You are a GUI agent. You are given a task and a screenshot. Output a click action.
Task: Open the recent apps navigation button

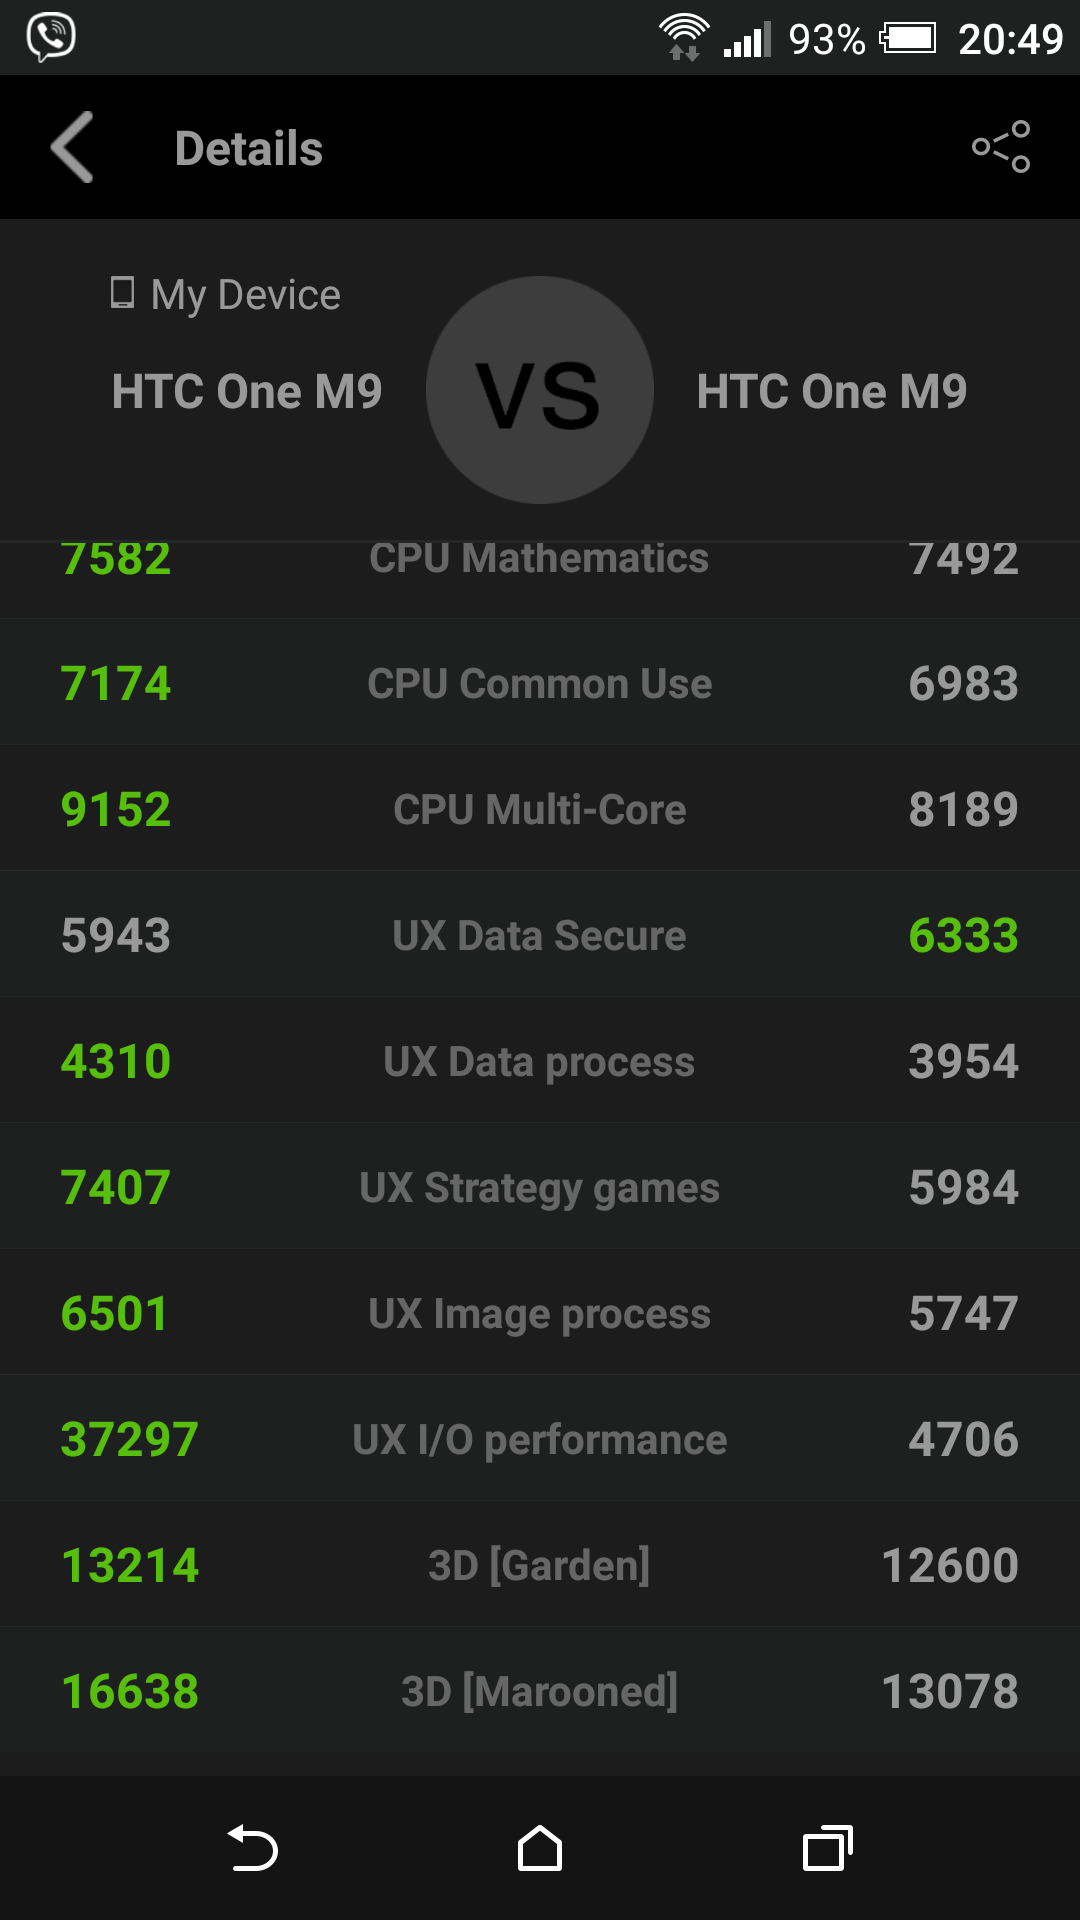(x=828, y=1848)
